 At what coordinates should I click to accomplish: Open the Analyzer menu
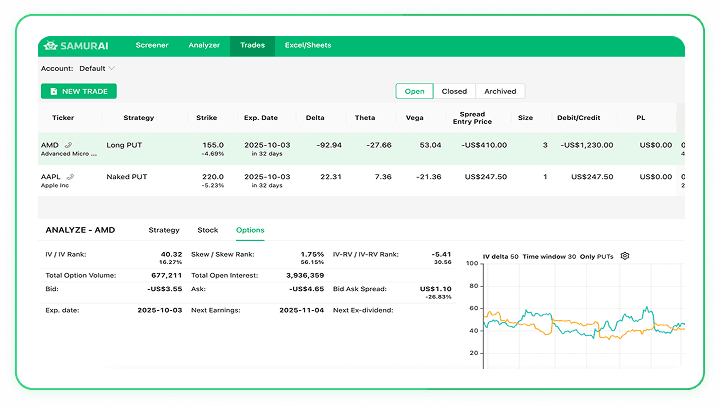point(204,45)
